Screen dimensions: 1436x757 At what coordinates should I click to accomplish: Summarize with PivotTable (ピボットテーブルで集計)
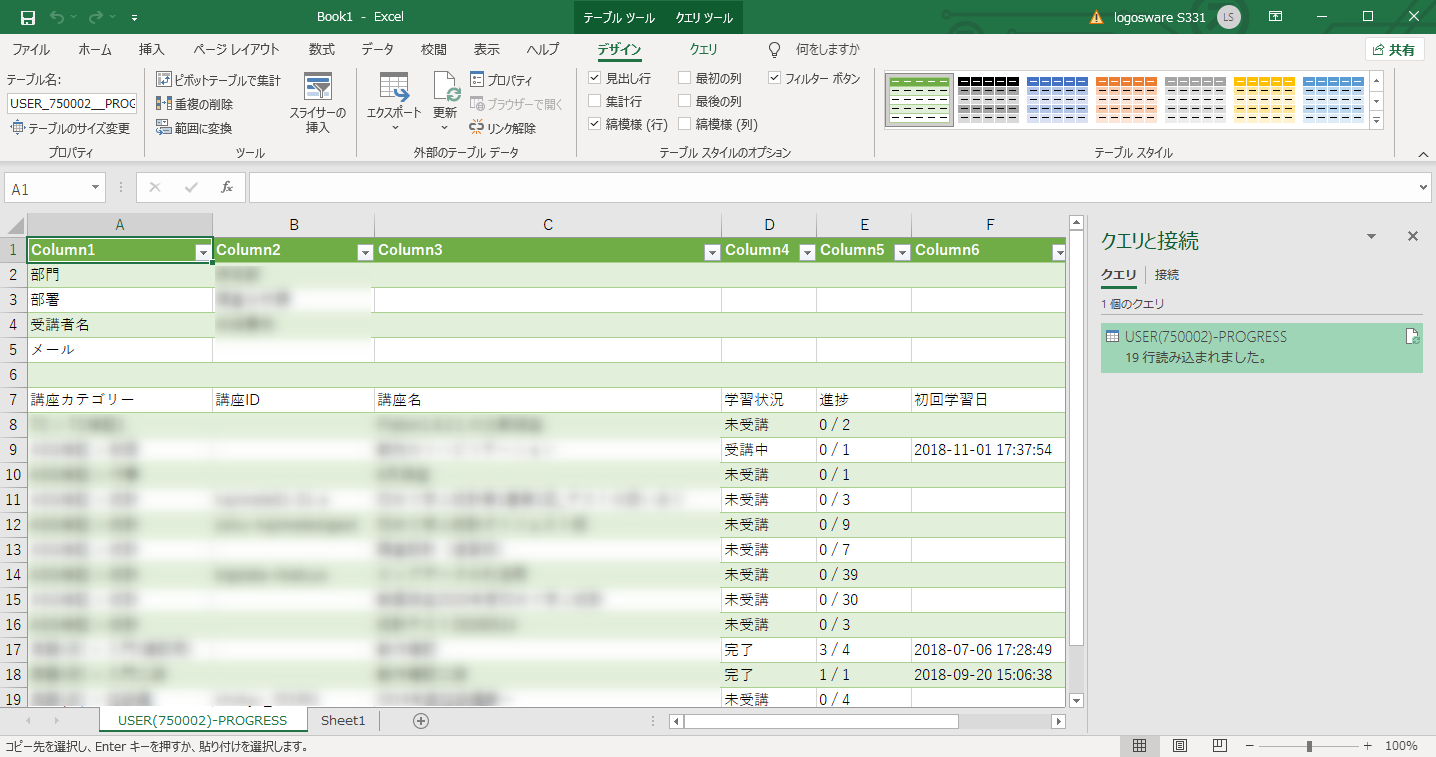tap(219, 80)
